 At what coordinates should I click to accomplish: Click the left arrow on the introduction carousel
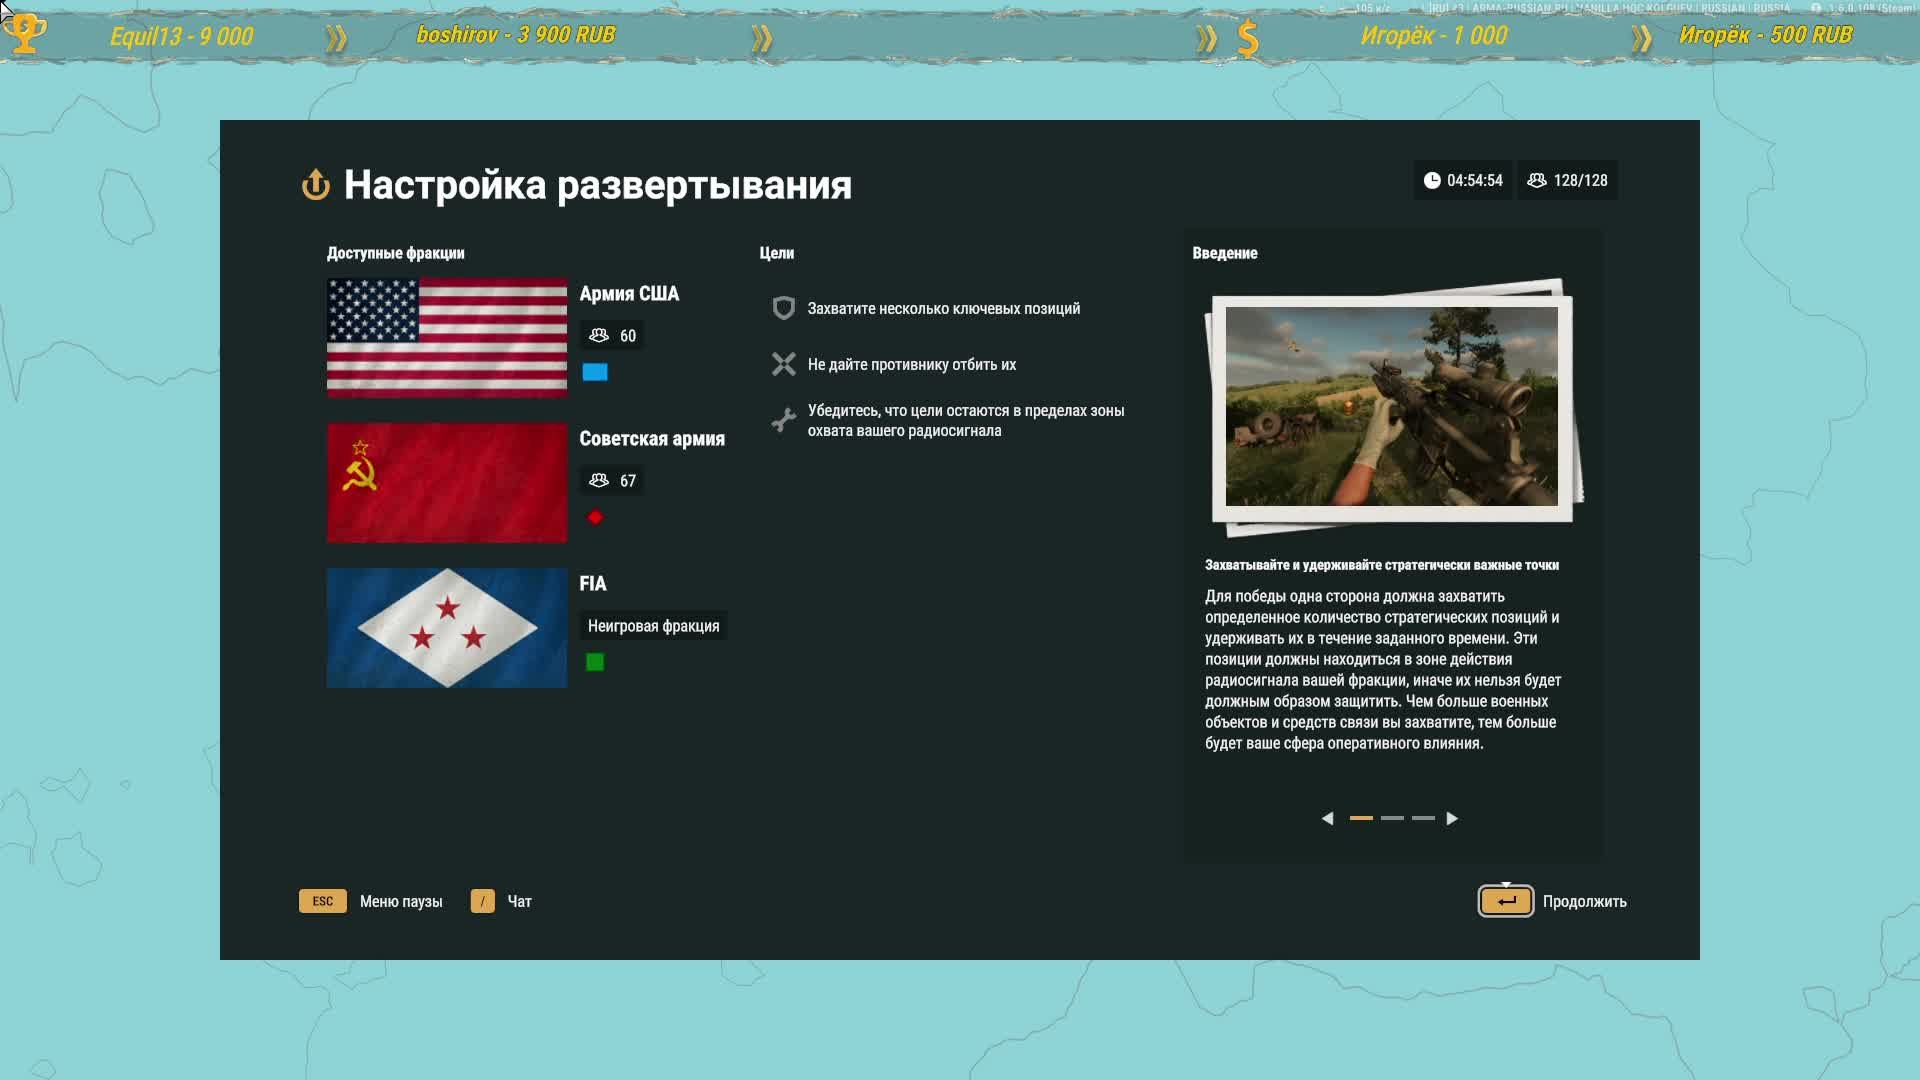(1329, 818)
